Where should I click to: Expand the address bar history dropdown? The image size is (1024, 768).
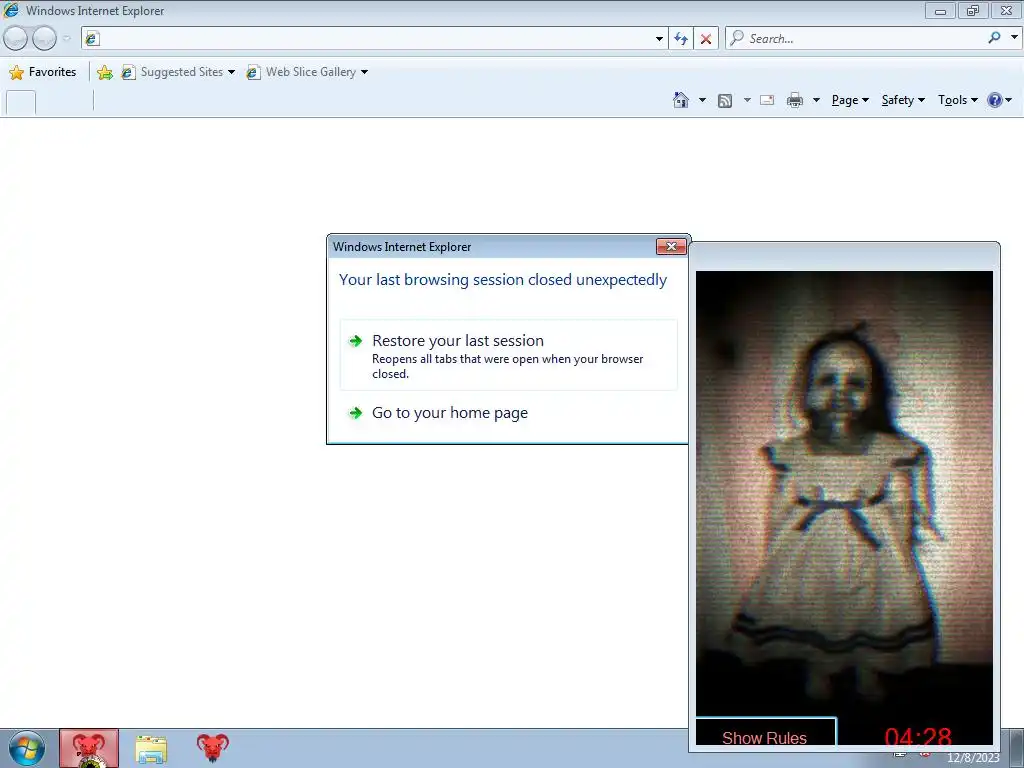(x=659, y=39)
